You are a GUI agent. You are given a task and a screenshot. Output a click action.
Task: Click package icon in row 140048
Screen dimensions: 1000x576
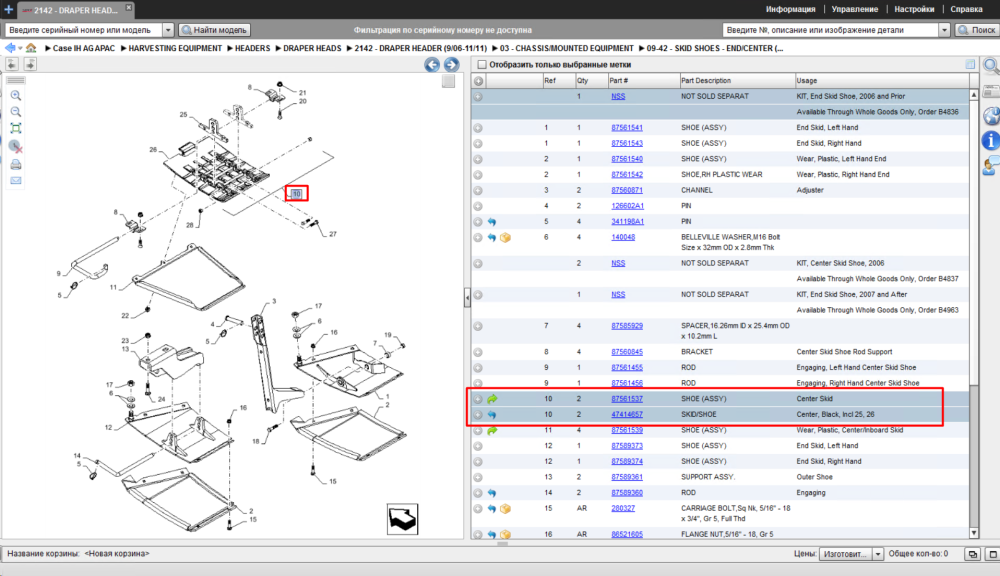[x=505, y=237]
